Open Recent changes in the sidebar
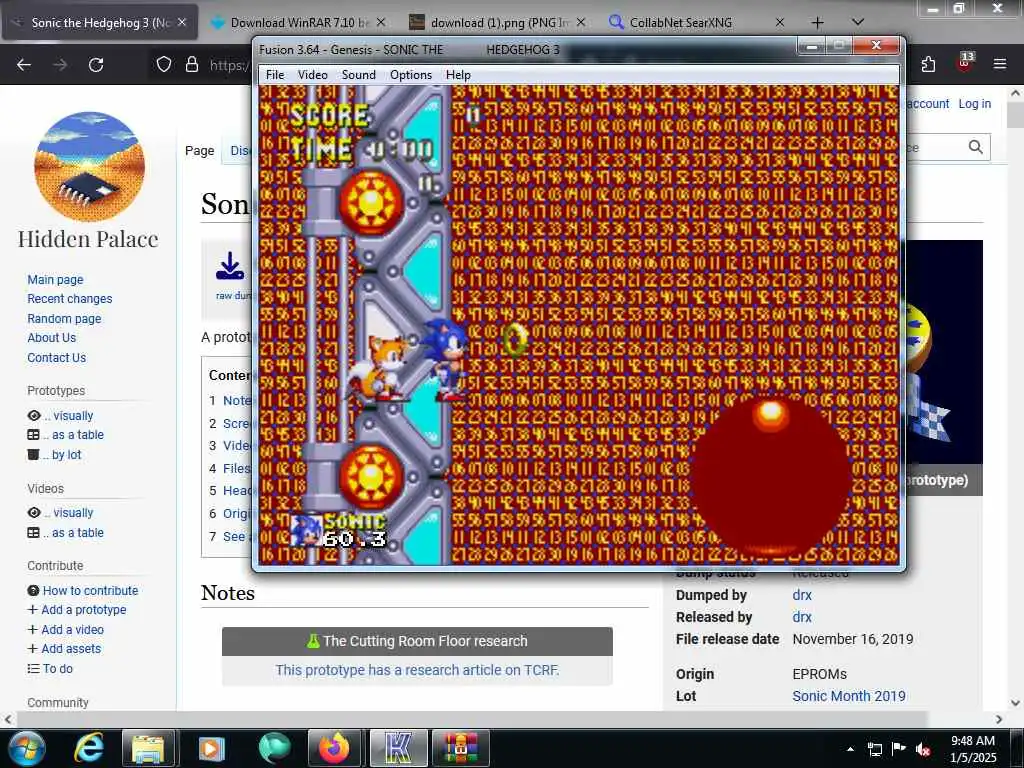Screen dimensions: 1024x768 pos(70,298)
